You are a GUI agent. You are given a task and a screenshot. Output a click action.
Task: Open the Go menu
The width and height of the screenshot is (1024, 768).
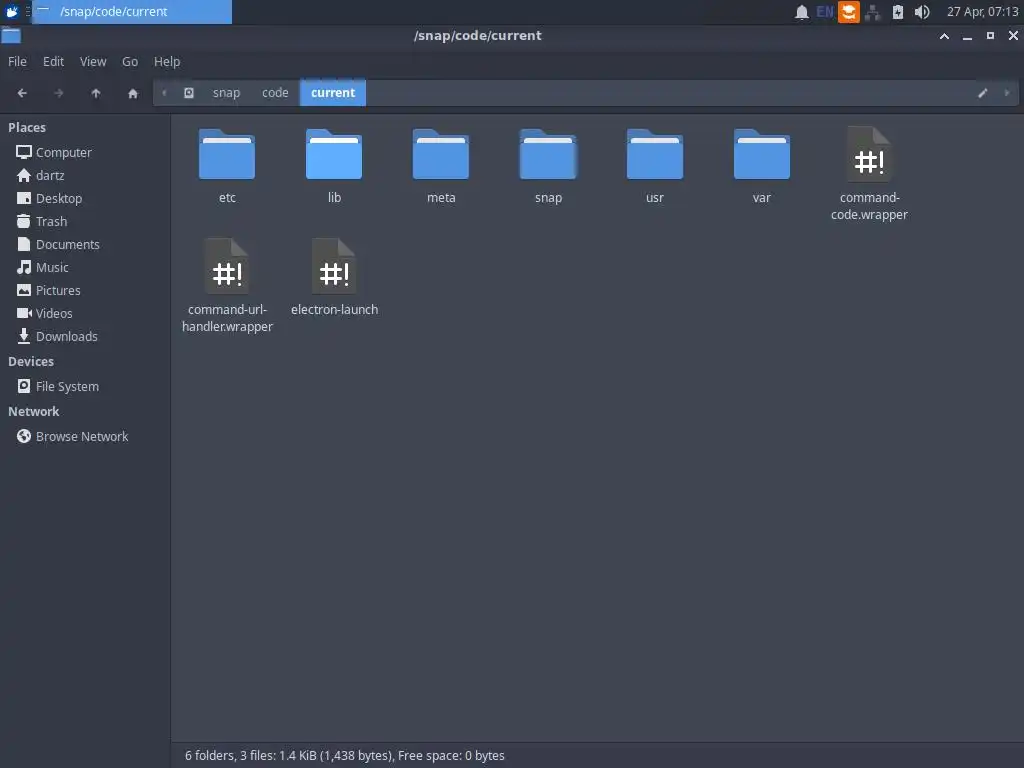pos(130,61)
